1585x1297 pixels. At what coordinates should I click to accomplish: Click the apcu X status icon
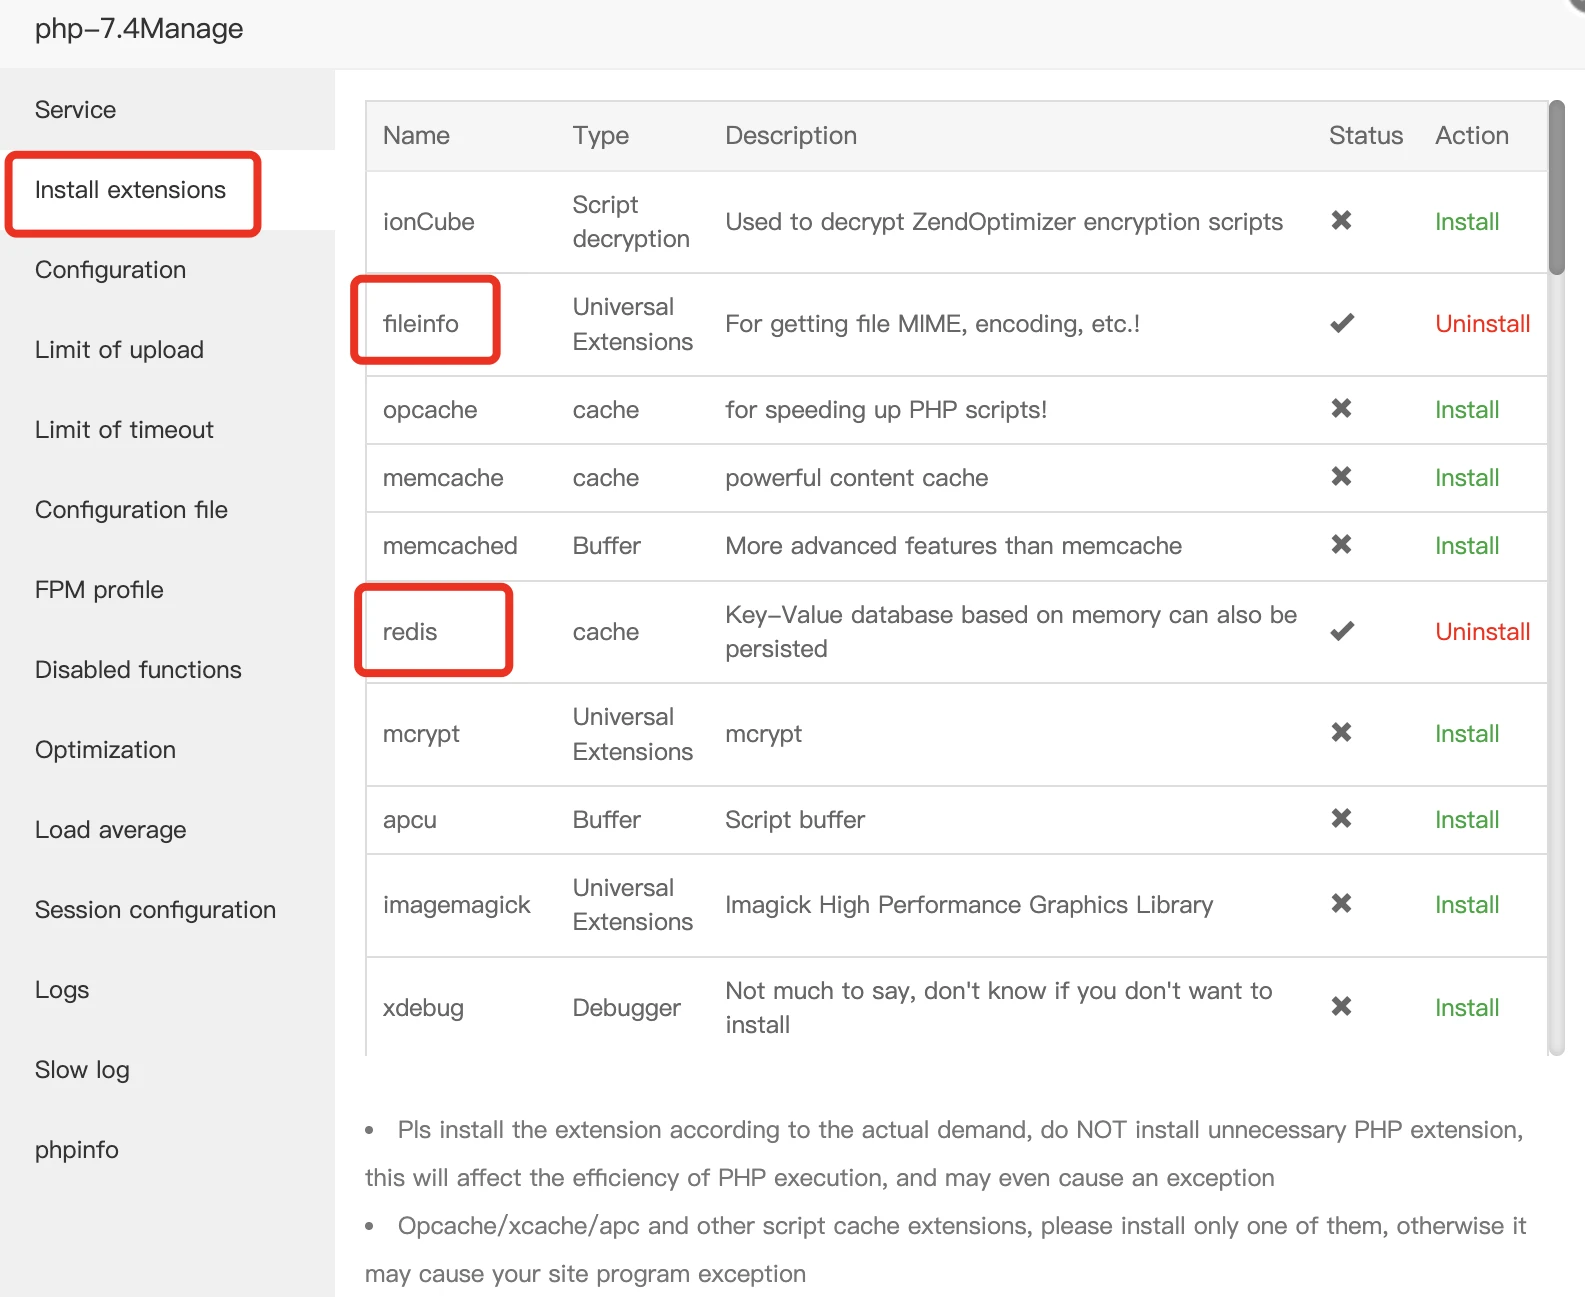(1341, 818)
